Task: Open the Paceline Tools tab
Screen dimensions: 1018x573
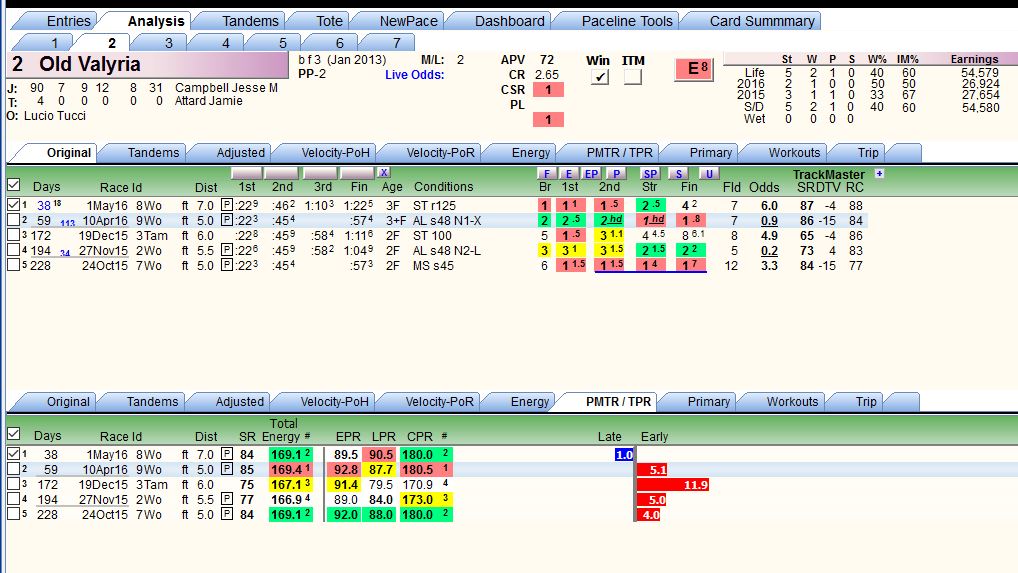Action: point(627,21)
